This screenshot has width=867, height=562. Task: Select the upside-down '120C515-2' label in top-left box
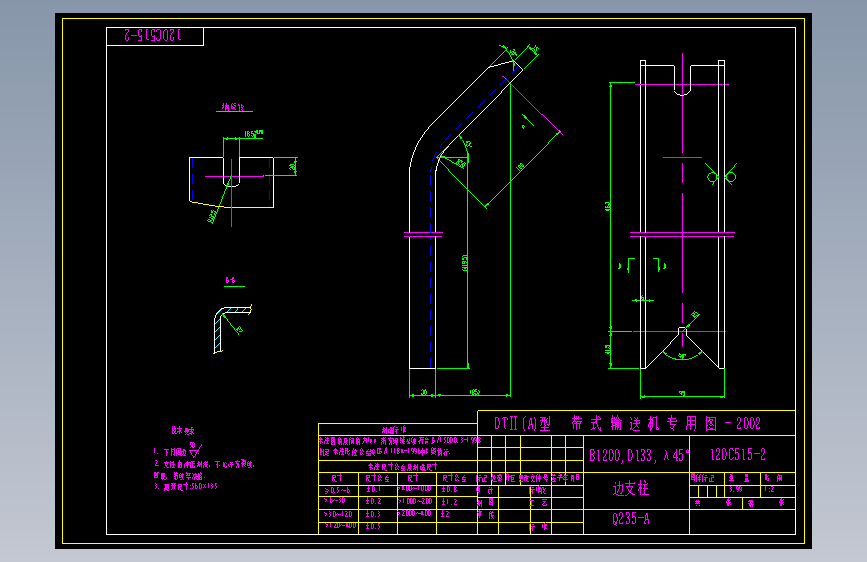153,36
